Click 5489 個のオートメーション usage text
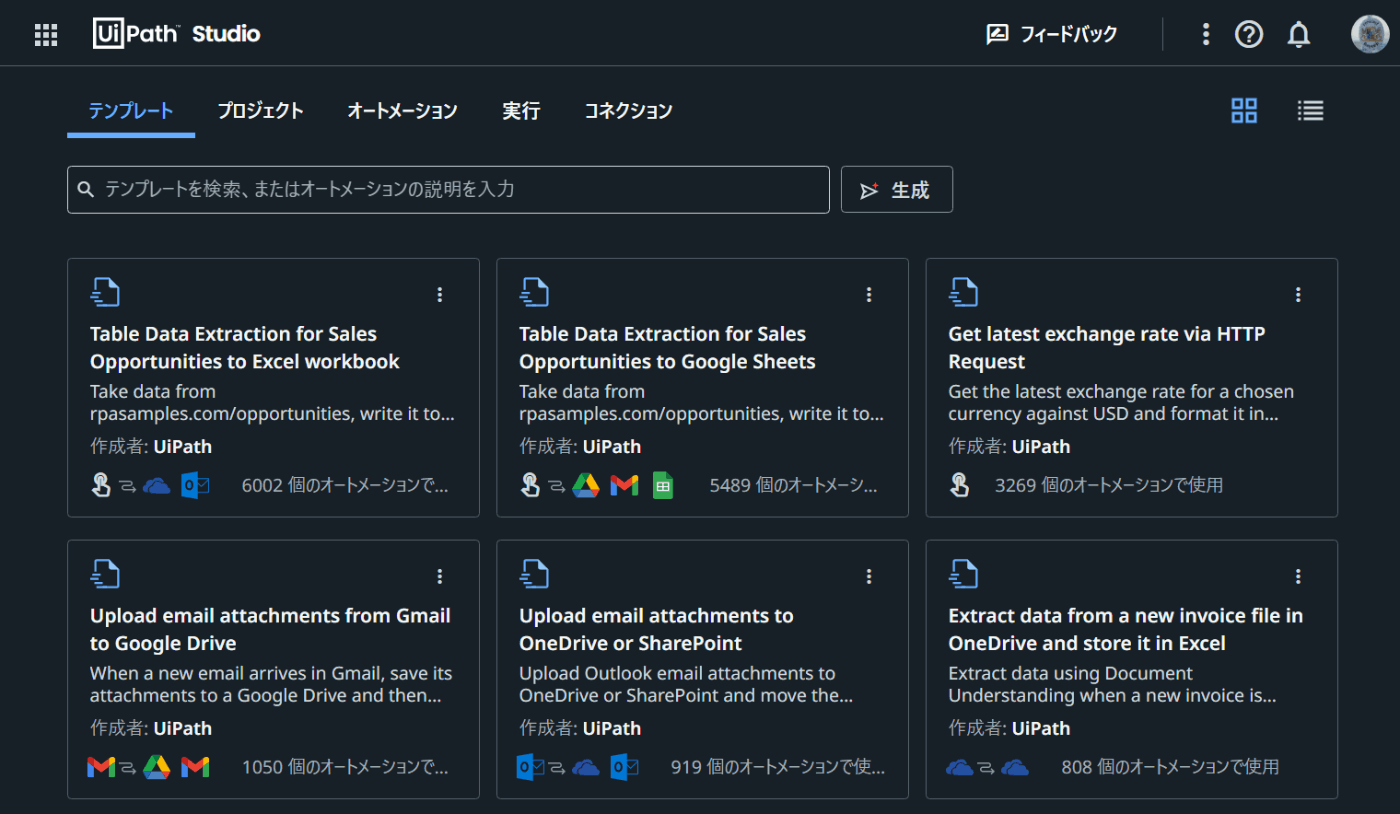1400x814 pixels. point(794,486)
